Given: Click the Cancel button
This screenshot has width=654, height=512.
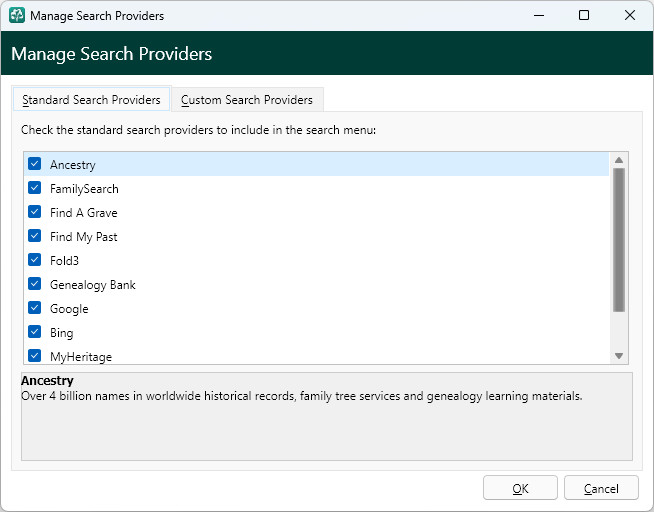Looking at the screenshot, I should click(601, 488).
